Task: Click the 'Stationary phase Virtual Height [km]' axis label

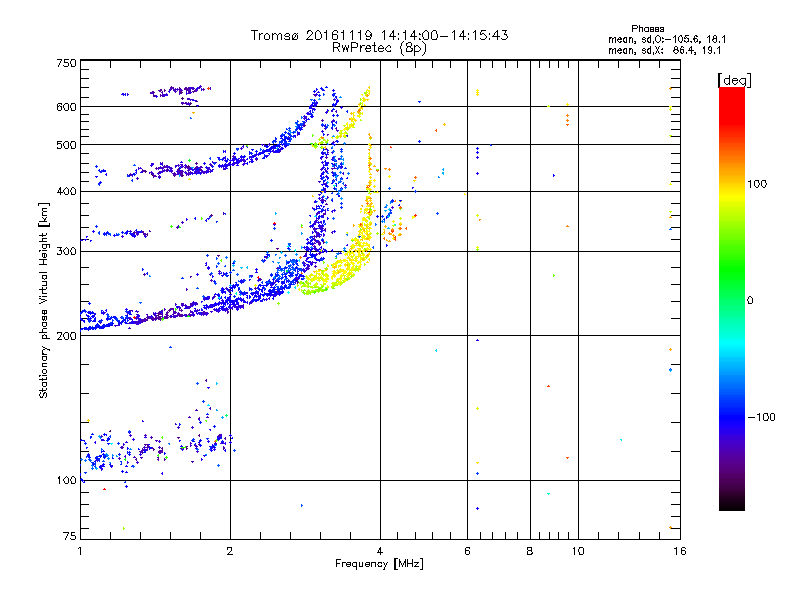Action: coord(44,300)
